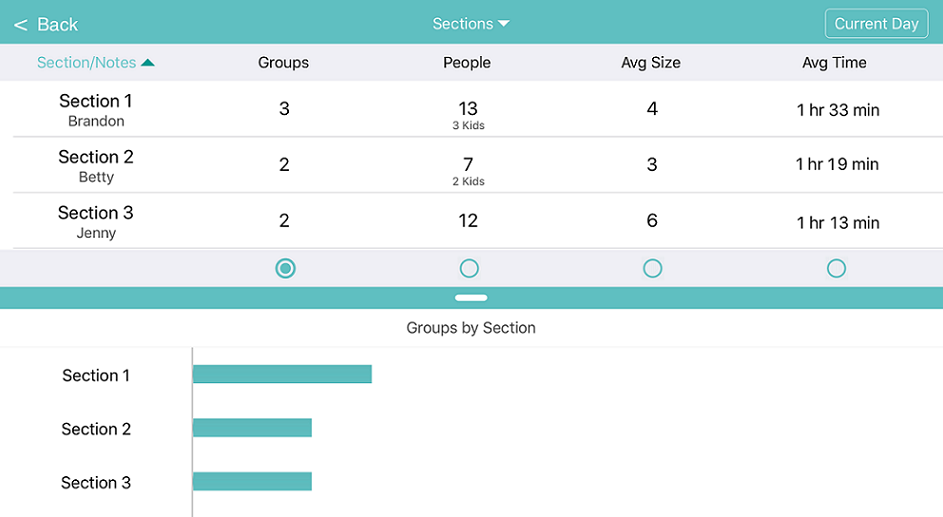Image resolution: width=943 pixels, height=517 pixels.
Task: Select the Groups chart radio button
Action: (x=285, y=268)
